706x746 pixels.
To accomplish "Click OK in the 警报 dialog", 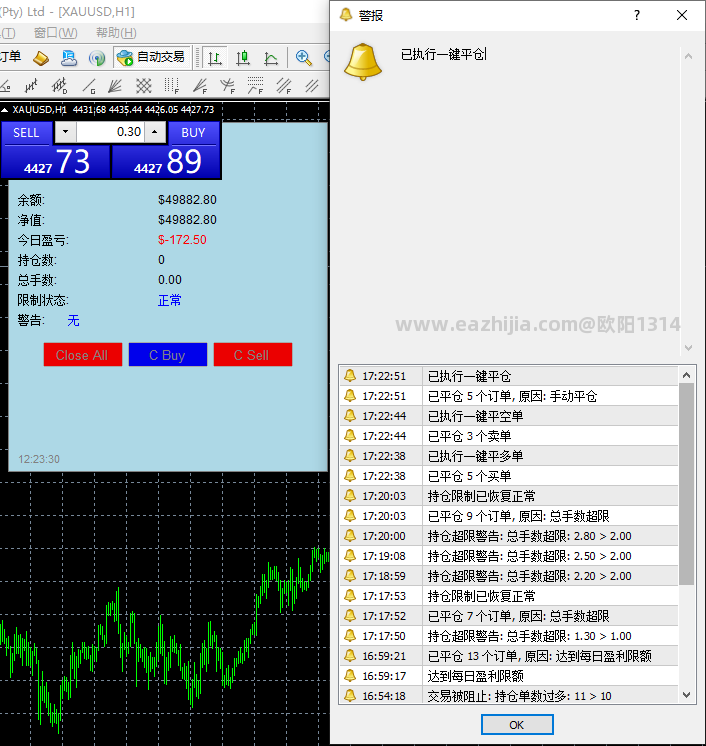I will pyautogui.click(x=517, y=725).
